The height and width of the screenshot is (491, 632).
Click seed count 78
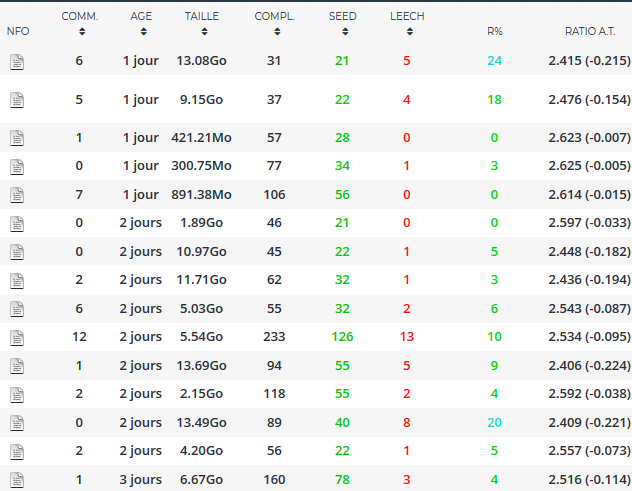[342, 480]
